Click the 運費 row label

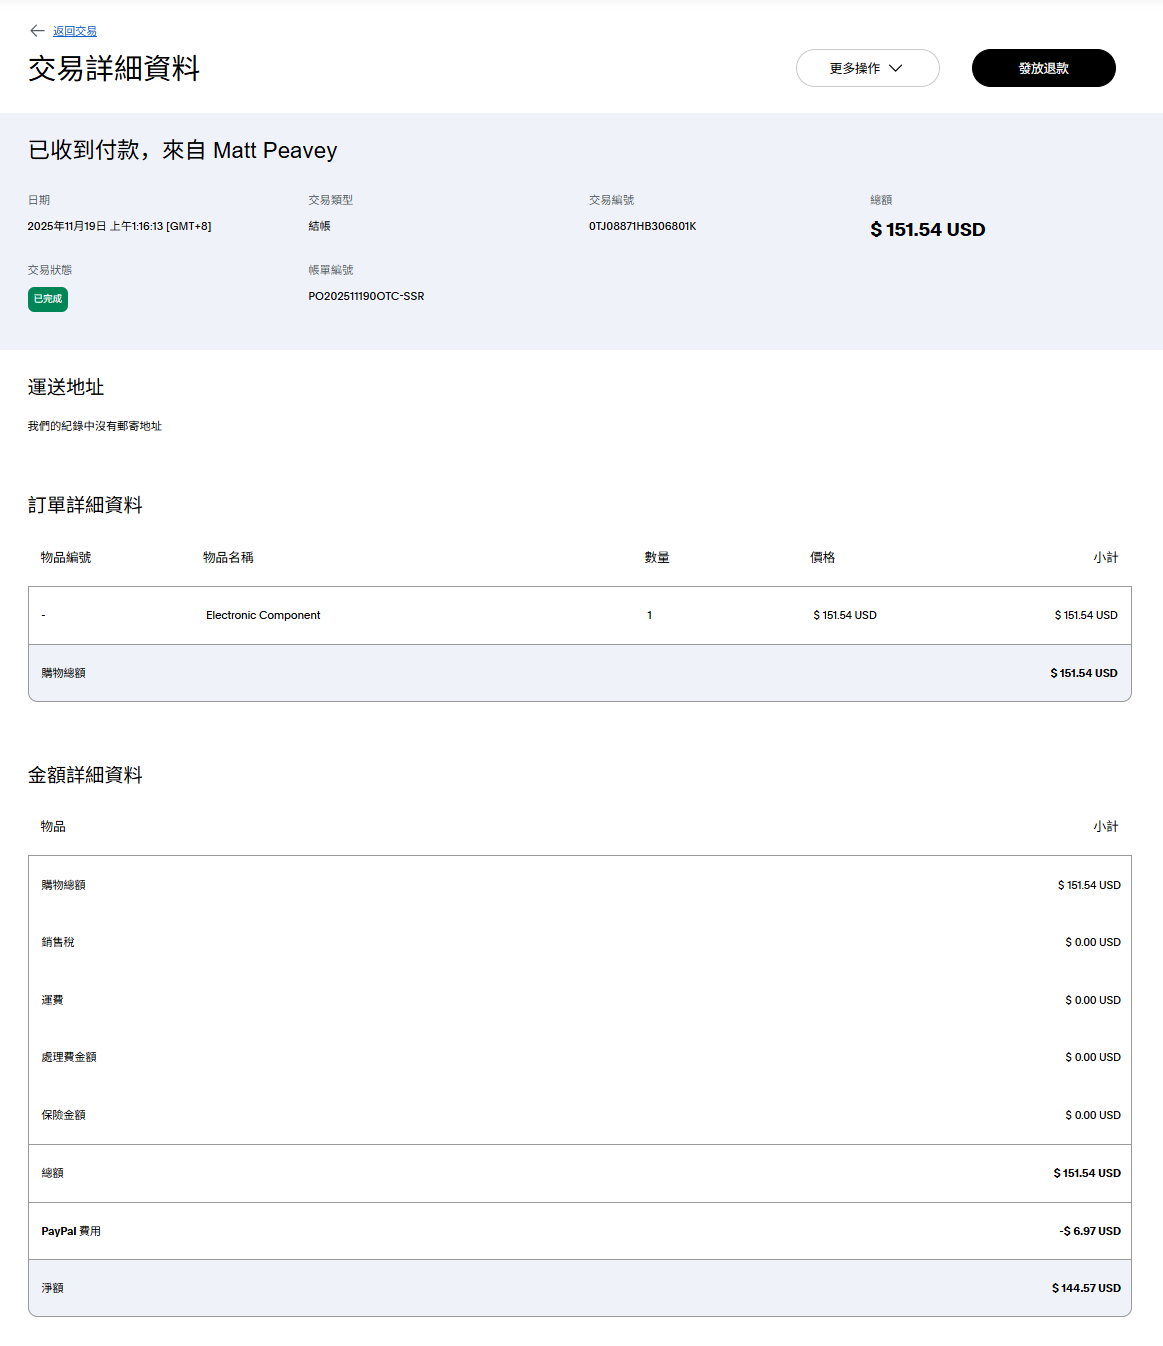click(x=53, y=1000)
